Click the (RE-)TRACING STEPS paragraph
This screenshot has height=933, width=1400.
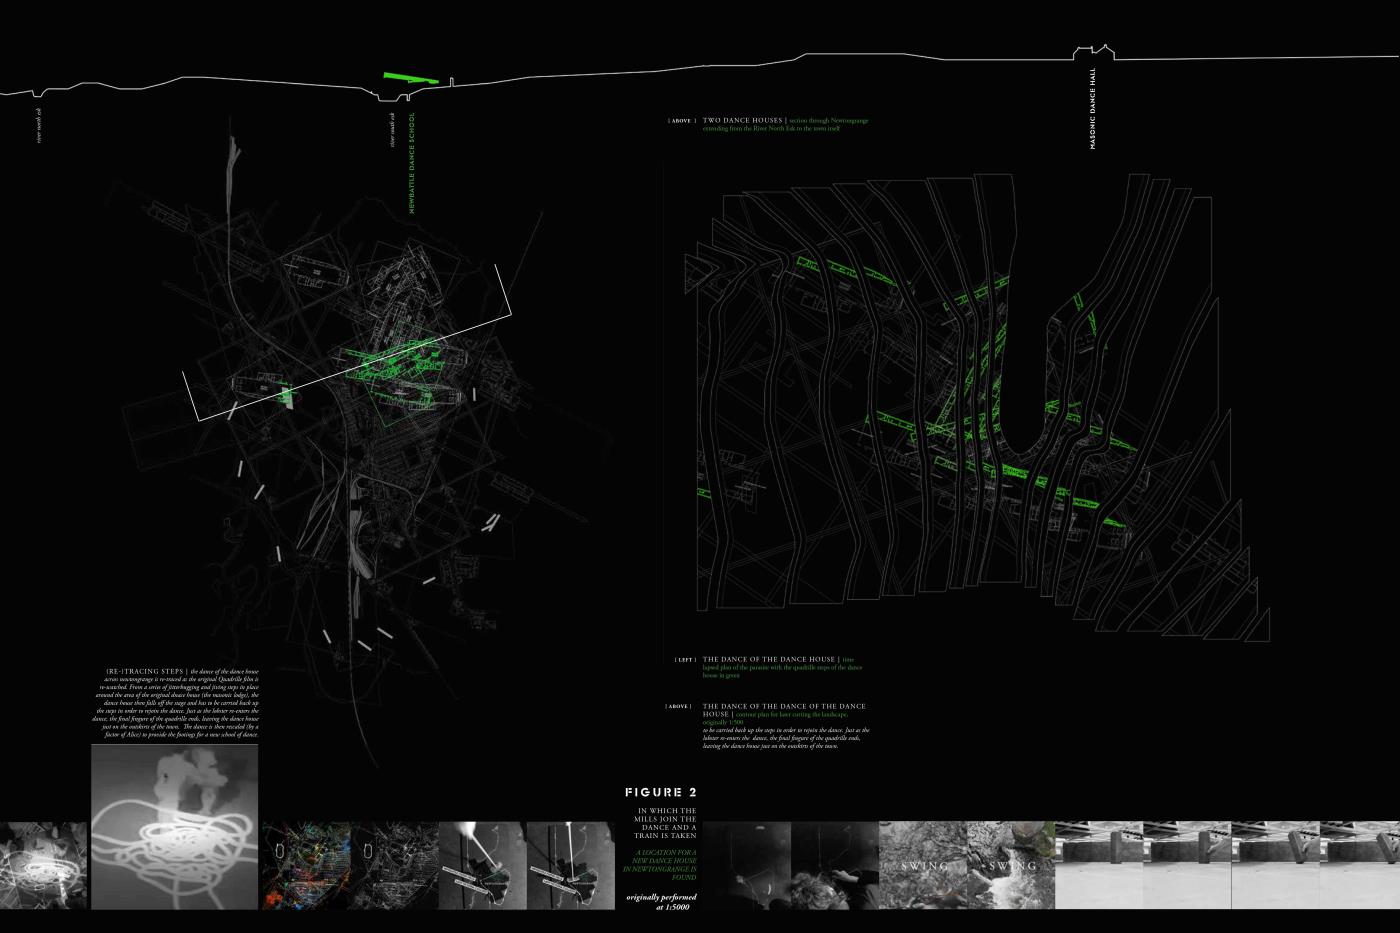pyautogui.click(x=180, y=702)
